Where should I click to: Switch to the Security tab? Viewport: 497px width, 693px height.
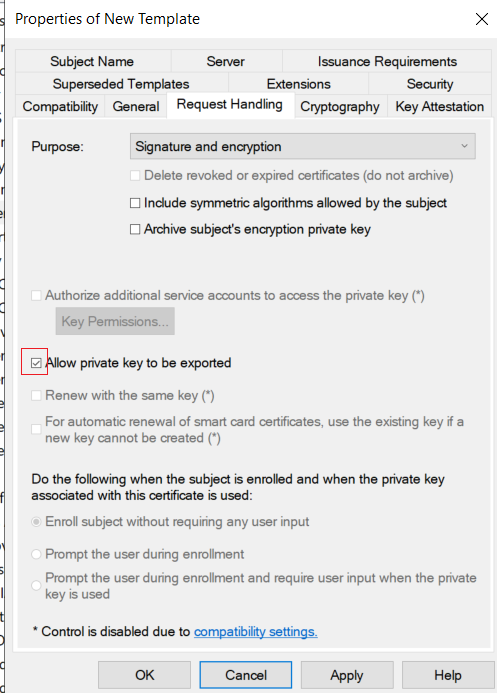(430, 84)
